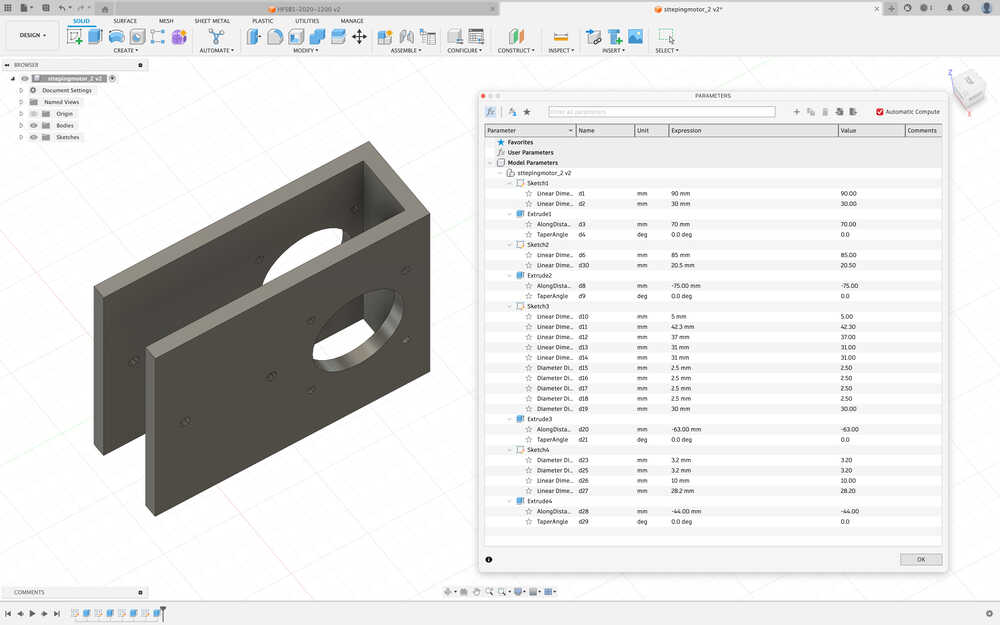The width and height of the screenshot is (1000, 625).
Task: Jump to the beginning of the timeline
Action: tap(8, 614)
